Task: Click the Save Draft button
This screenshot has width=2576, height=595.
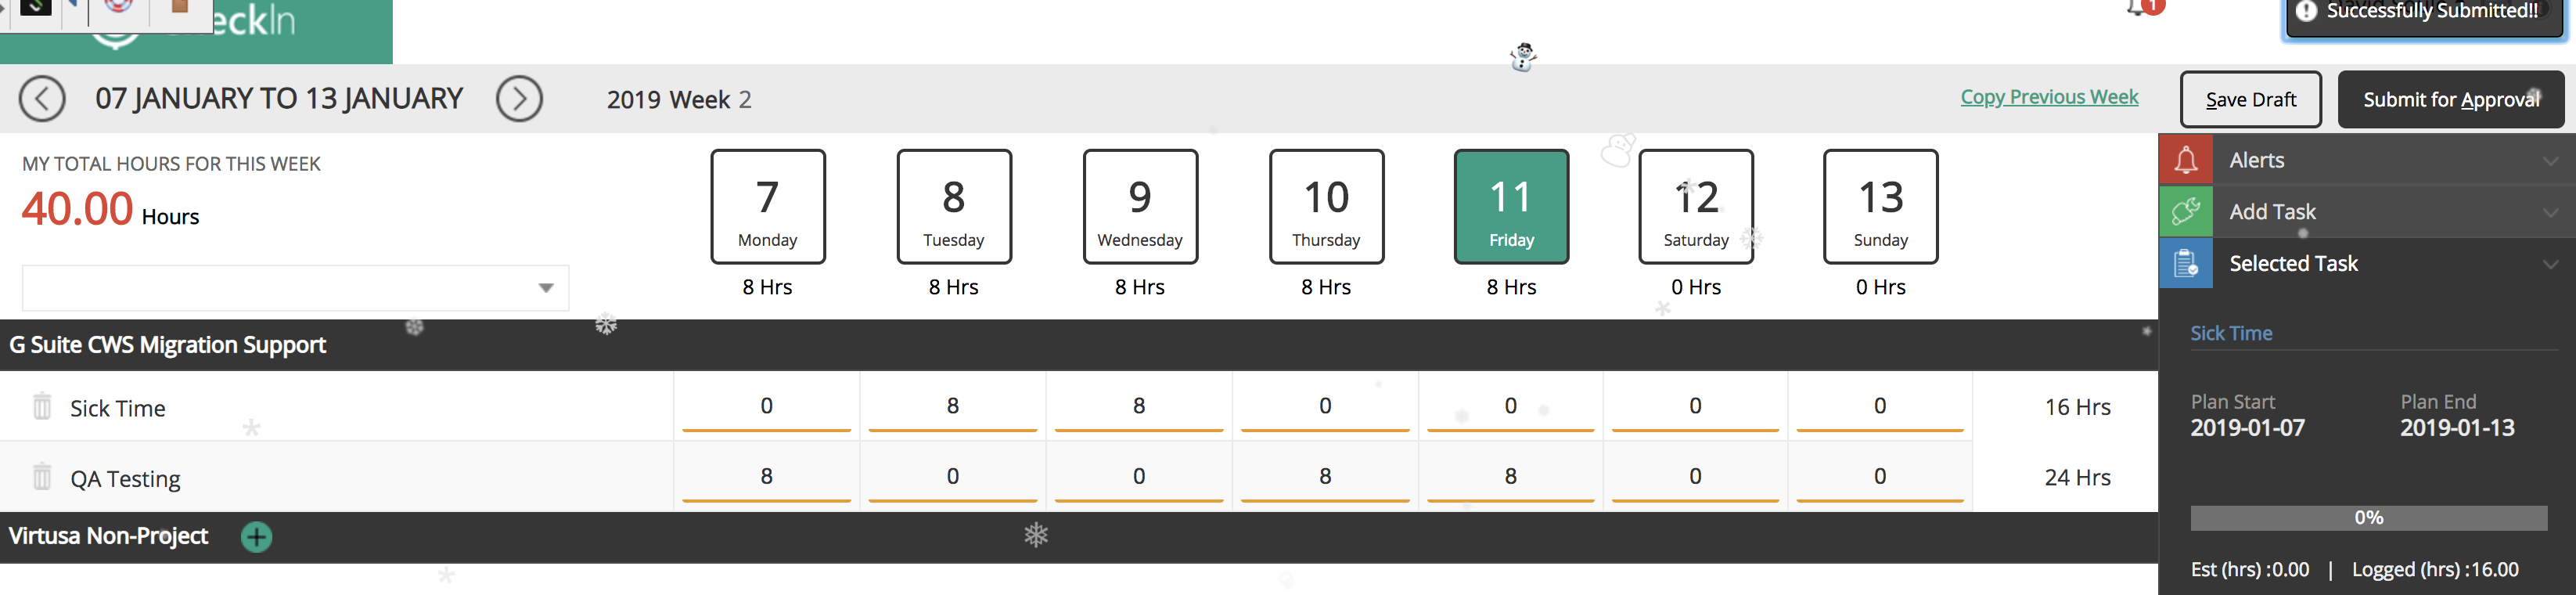Action: click(x=2250, y=100)
